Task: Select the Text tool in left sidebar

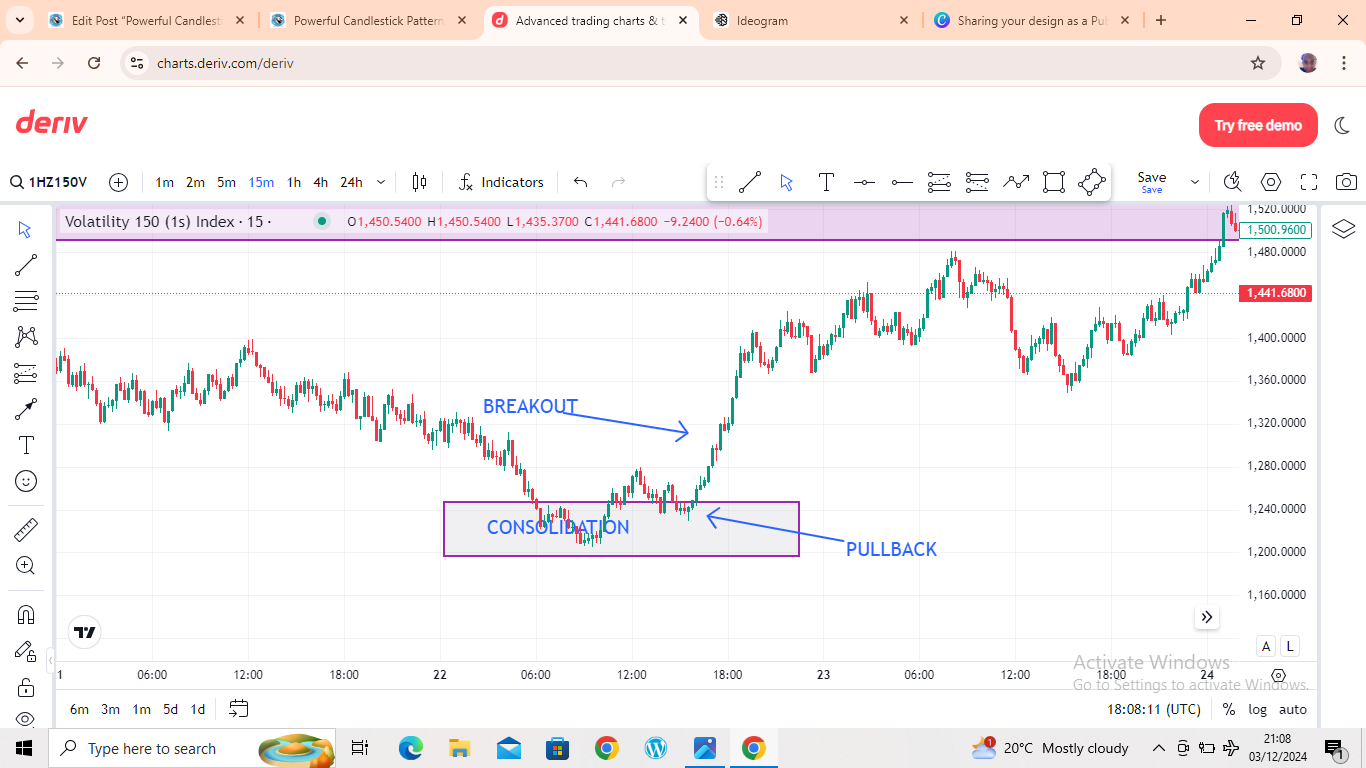Action: click(26, 445)
